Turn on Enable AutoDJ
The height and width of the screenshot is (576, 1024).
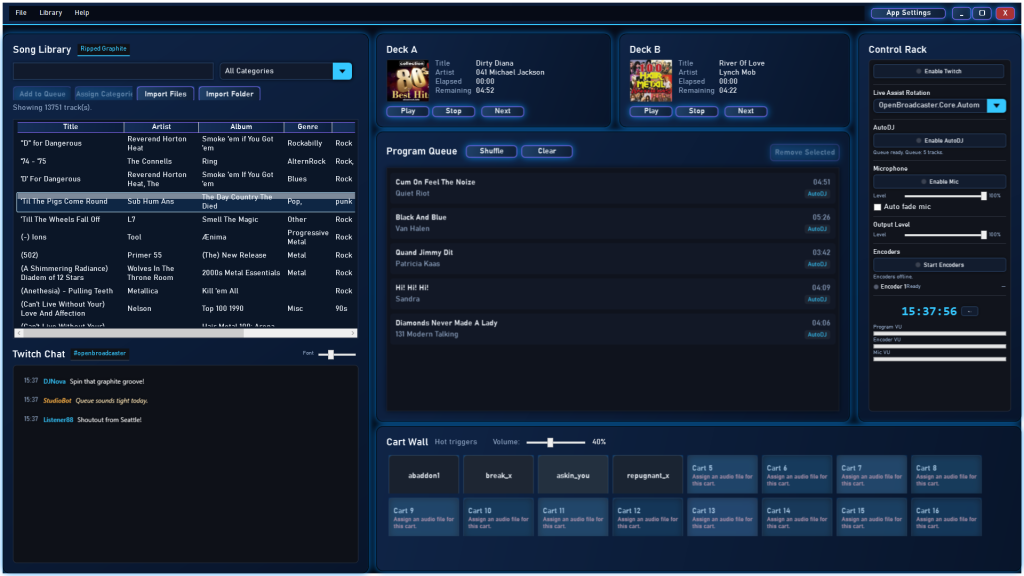939,141
